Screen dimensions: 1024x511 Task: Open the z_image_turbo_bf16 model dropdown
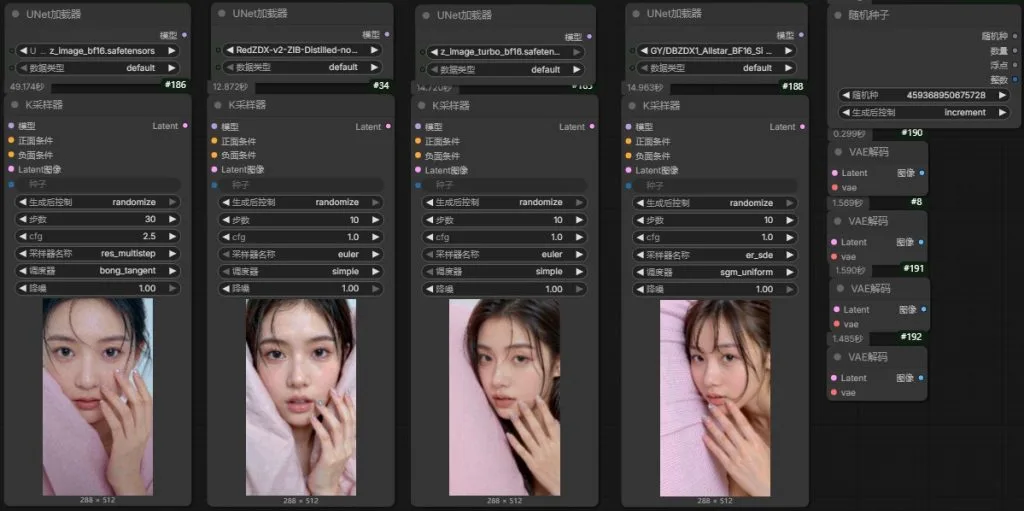[505, 52]
